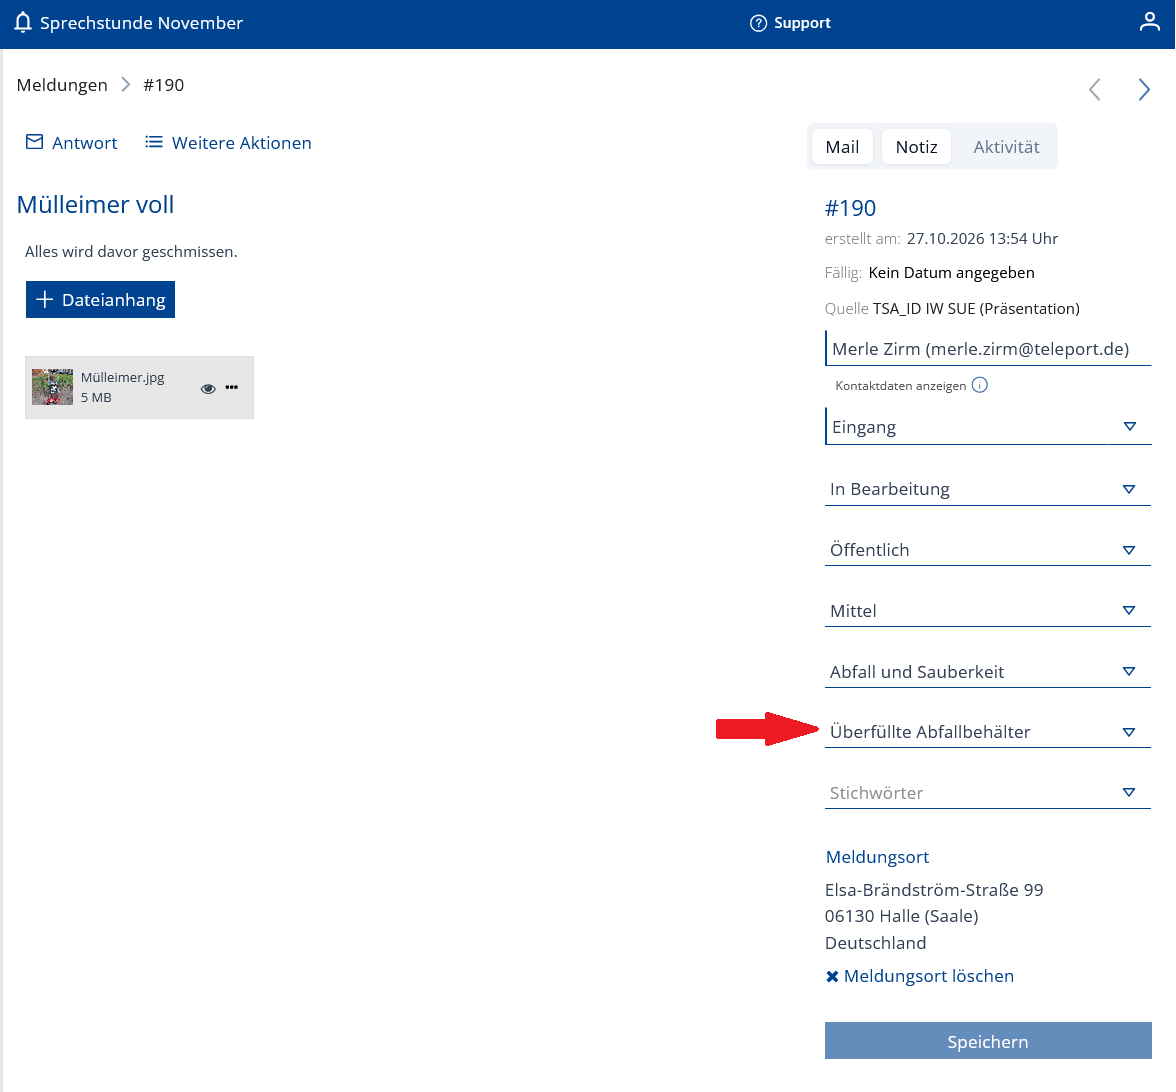Click the Speichern button
1176x1092 pixels.
pyautogui.click(x=988, y=1040)
